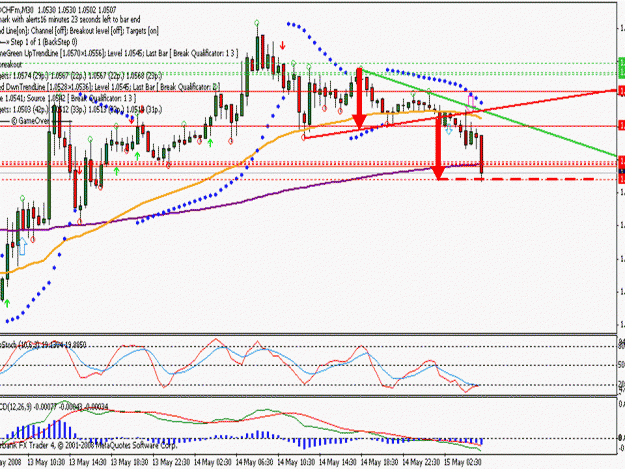The width and height of the screenshot is (625, 469).
Task: Click the '14 May 22:30' time label
Action: (421, 462)
